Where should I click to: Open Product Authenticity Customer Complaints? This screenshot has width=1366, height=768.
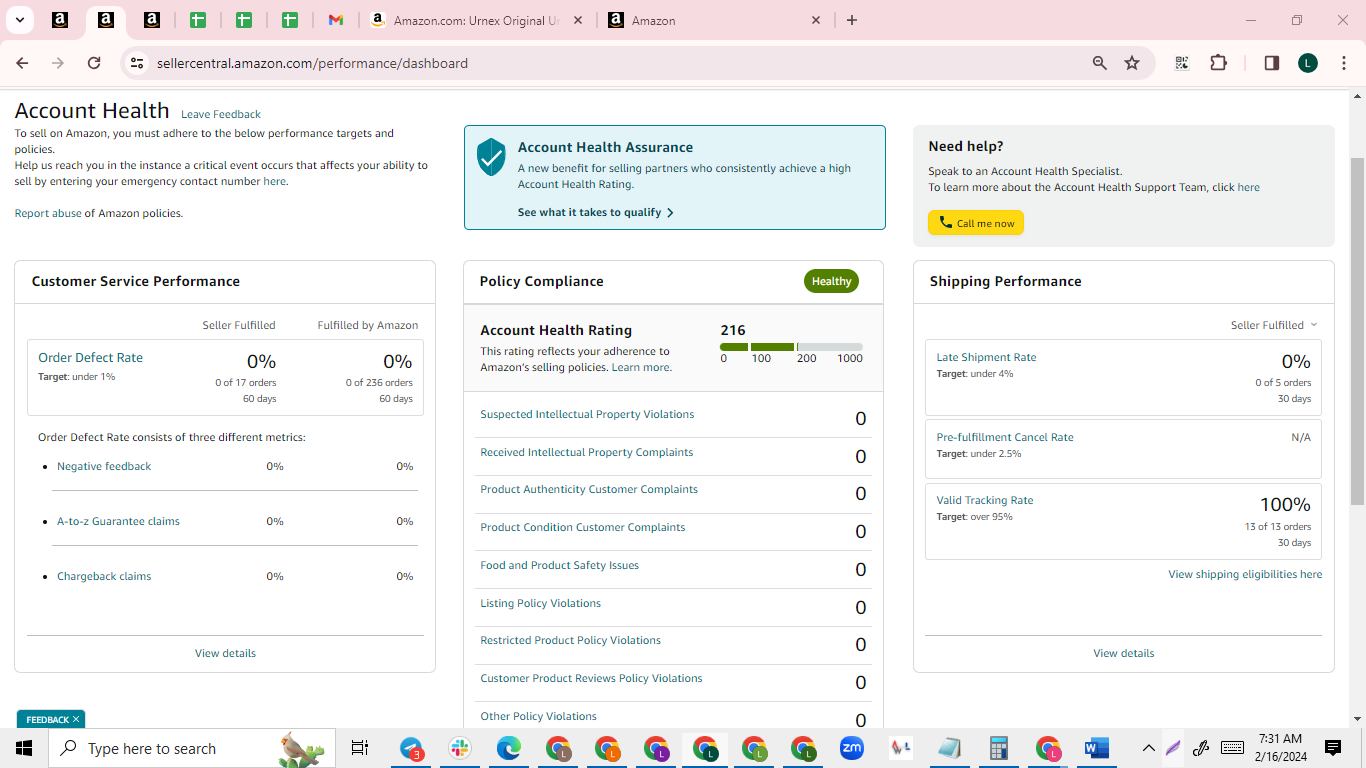click(589, 489)
